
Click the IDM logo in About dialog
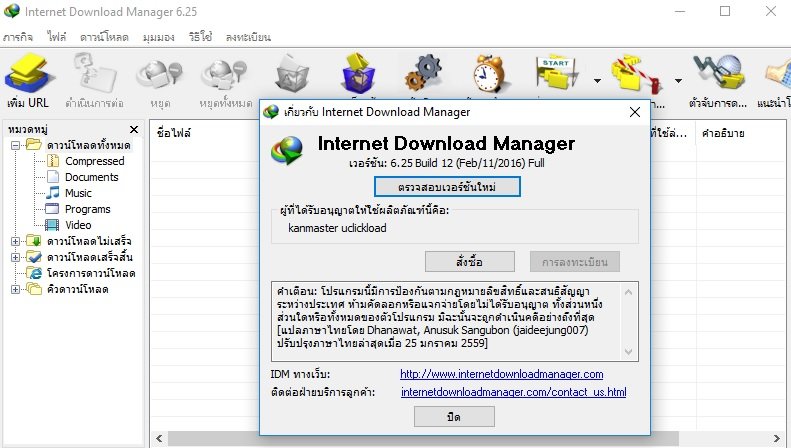click(287, 150)
